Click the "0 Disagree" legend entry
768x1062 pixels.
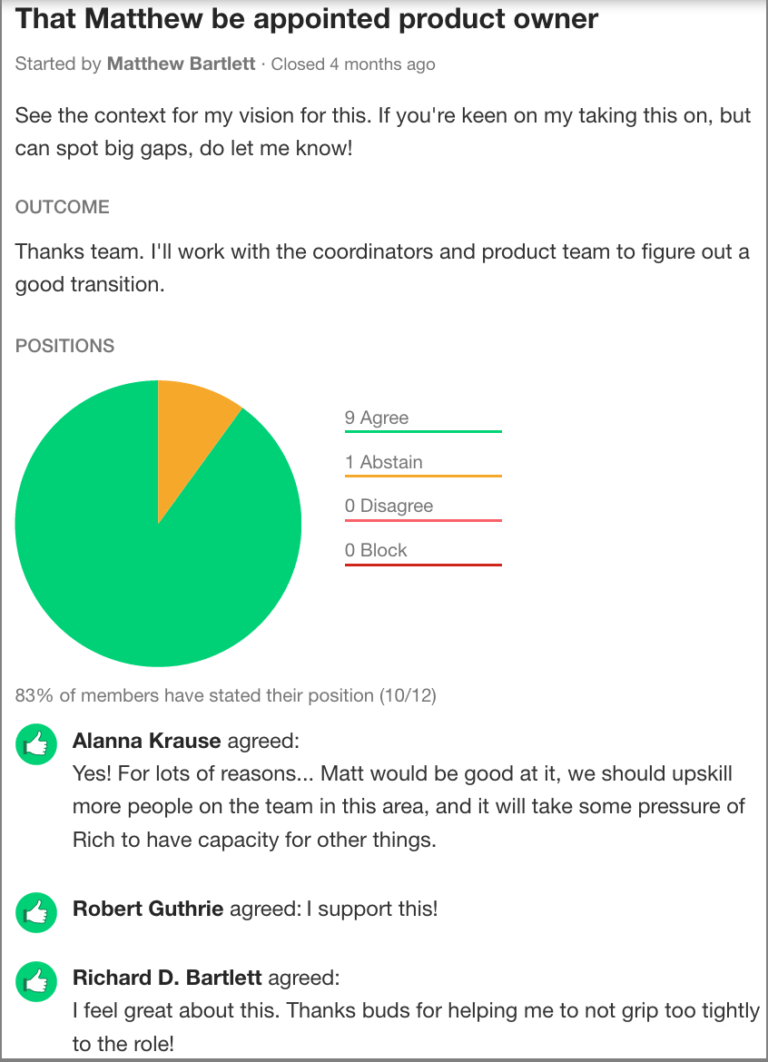pos(390,506)
